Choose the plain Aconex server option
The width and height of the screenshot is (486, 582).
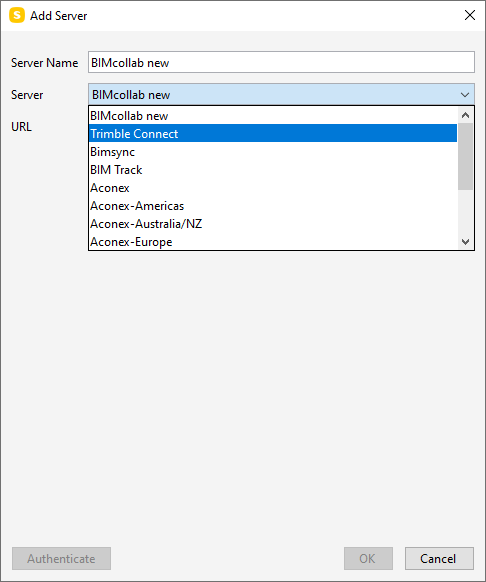pos(273,188)
